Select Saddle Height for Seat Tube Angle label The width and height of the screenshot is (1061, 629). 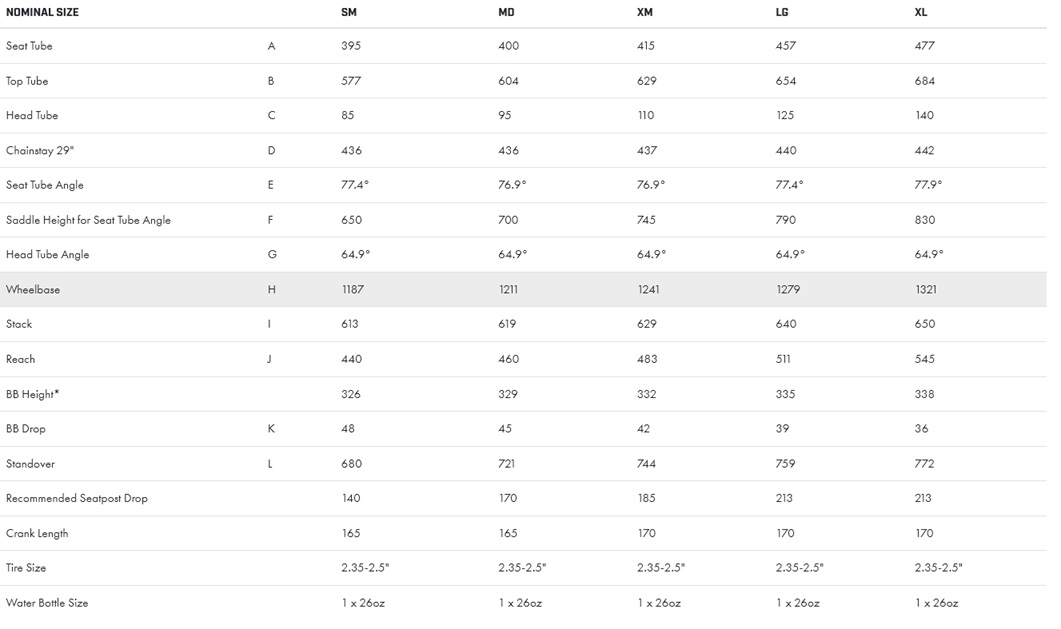[x=88, y=220]
